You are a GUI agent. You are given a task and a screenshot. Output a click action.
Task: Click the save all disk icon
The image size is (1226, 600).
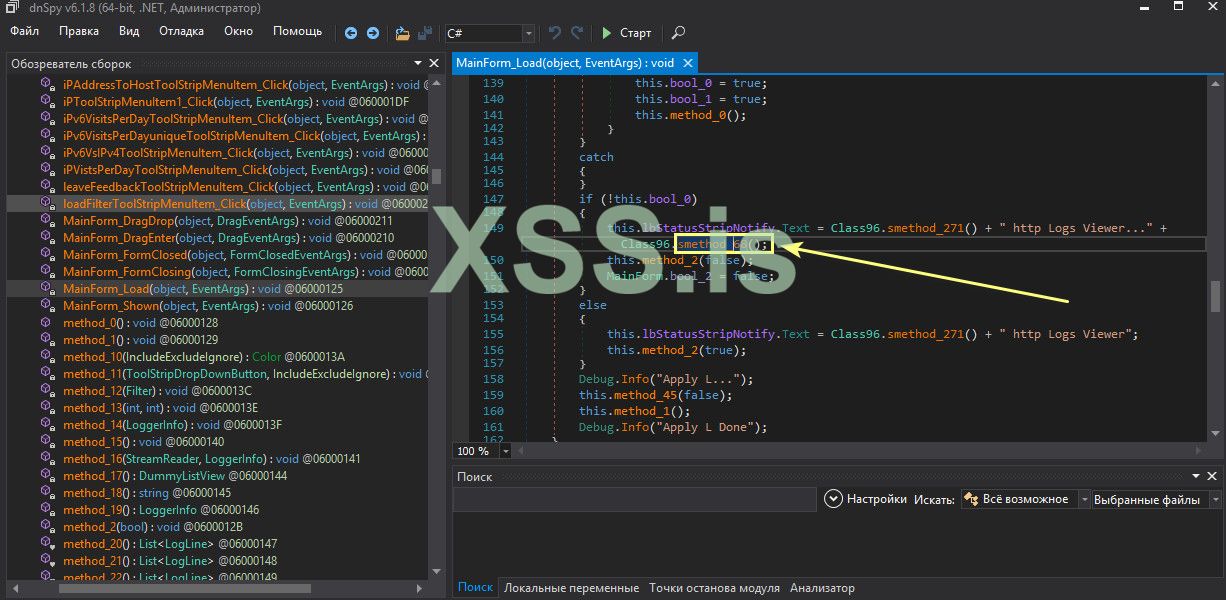[x=425, y=33]
